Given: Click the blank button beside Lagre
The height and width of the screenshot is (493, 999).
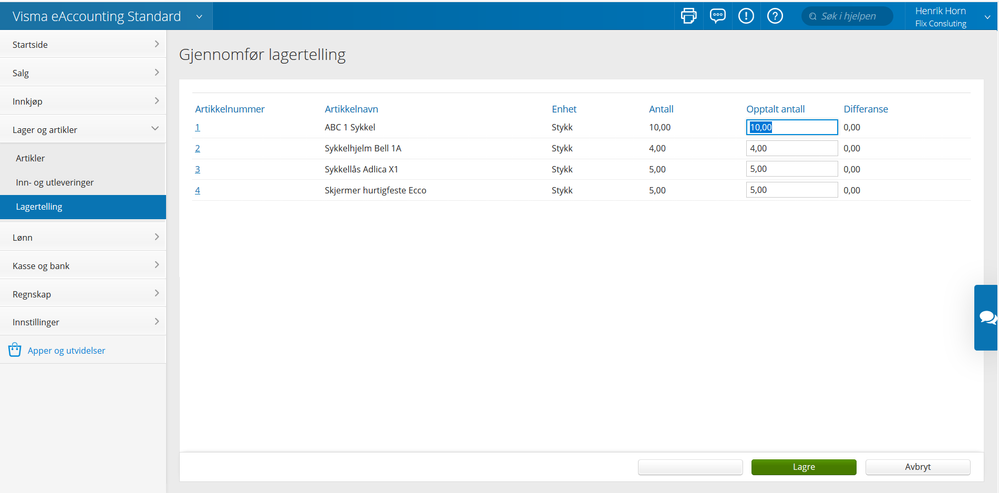Looking at the screenshot, I should point(691,467).
